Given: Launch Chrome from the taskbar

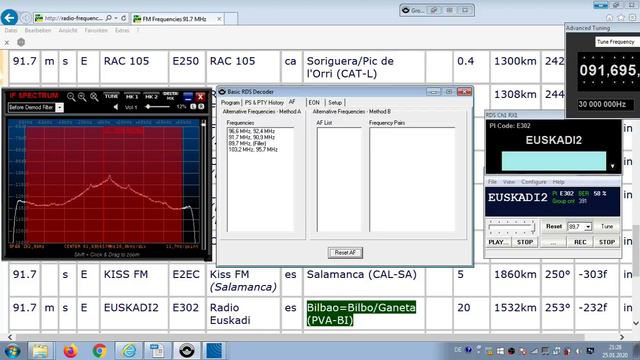Looking at the screenshot, I should (x=99, y=351).
